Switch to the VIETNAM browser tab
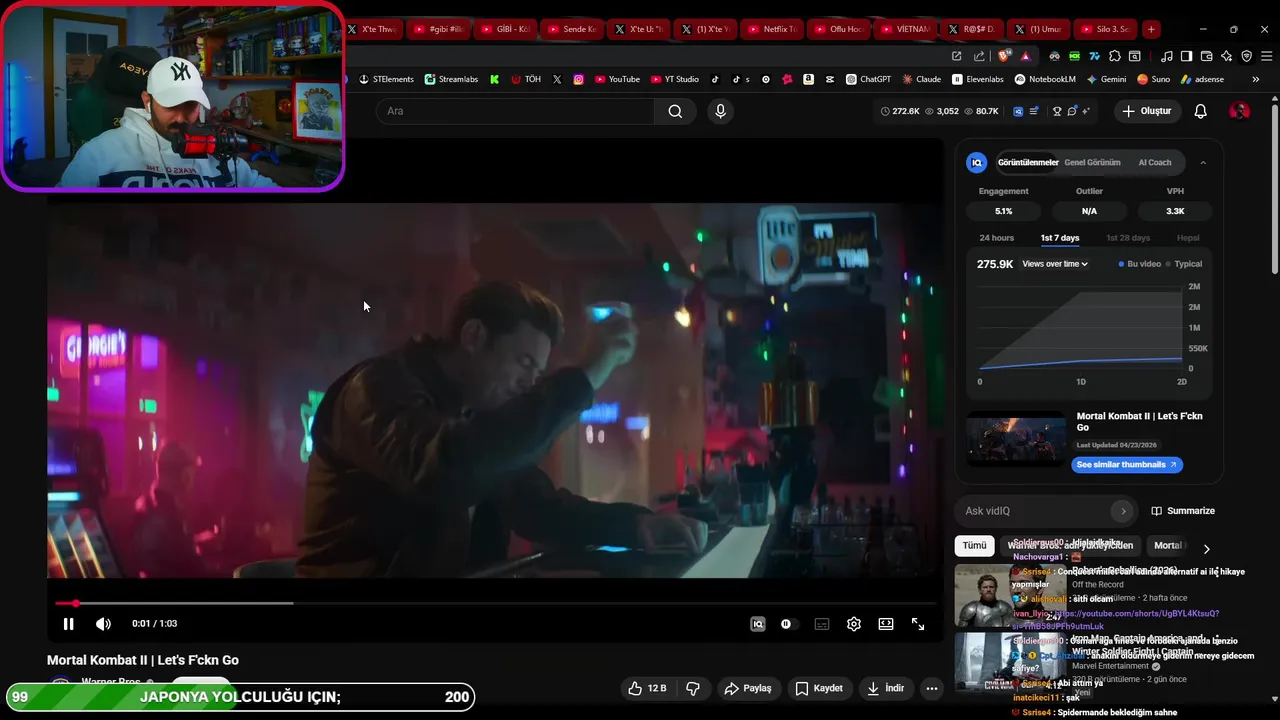 [x=907, y=29]
